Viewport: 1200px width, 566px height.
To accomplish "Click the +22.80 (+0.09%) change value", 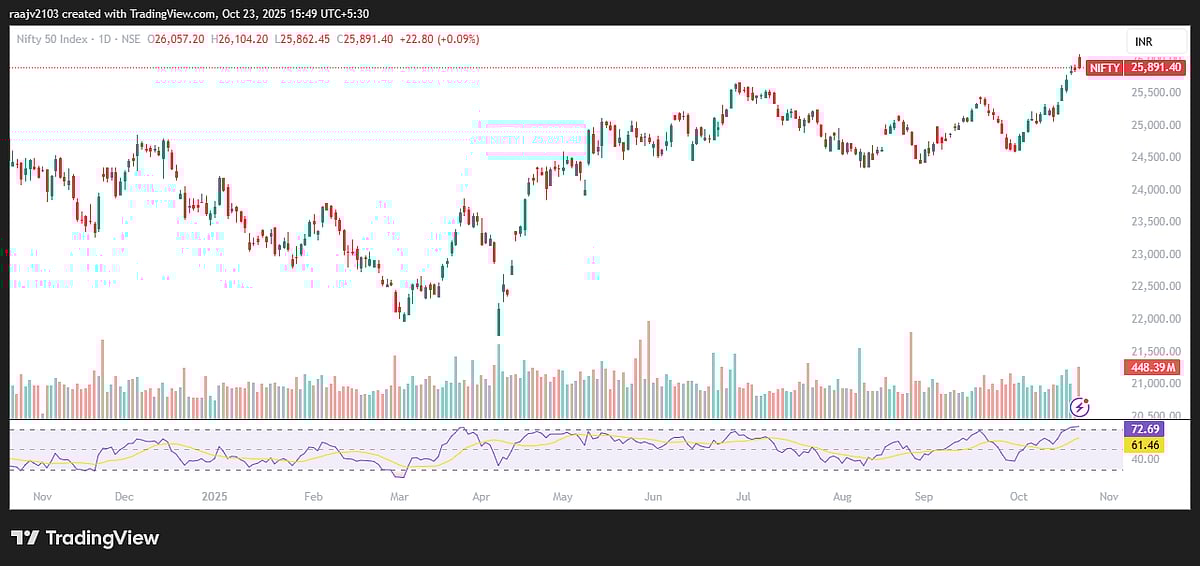I will tap(439, 39).
